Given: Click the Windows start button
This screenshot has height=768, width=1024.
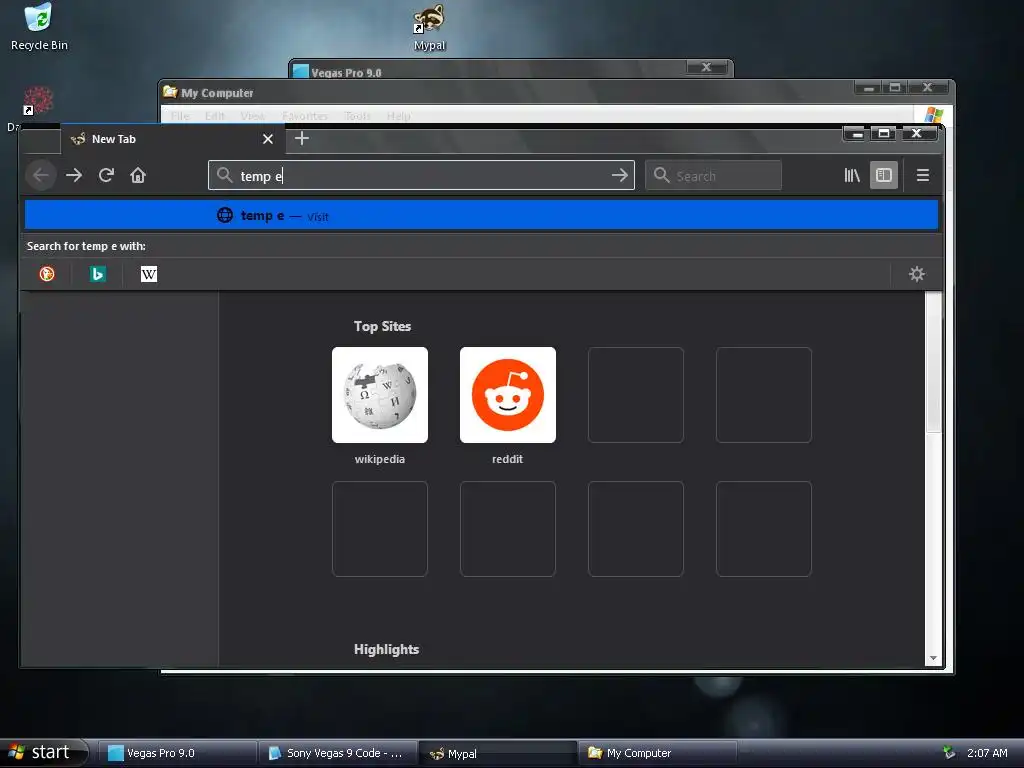Looking at the screenshot, I should tap(44, 752).
